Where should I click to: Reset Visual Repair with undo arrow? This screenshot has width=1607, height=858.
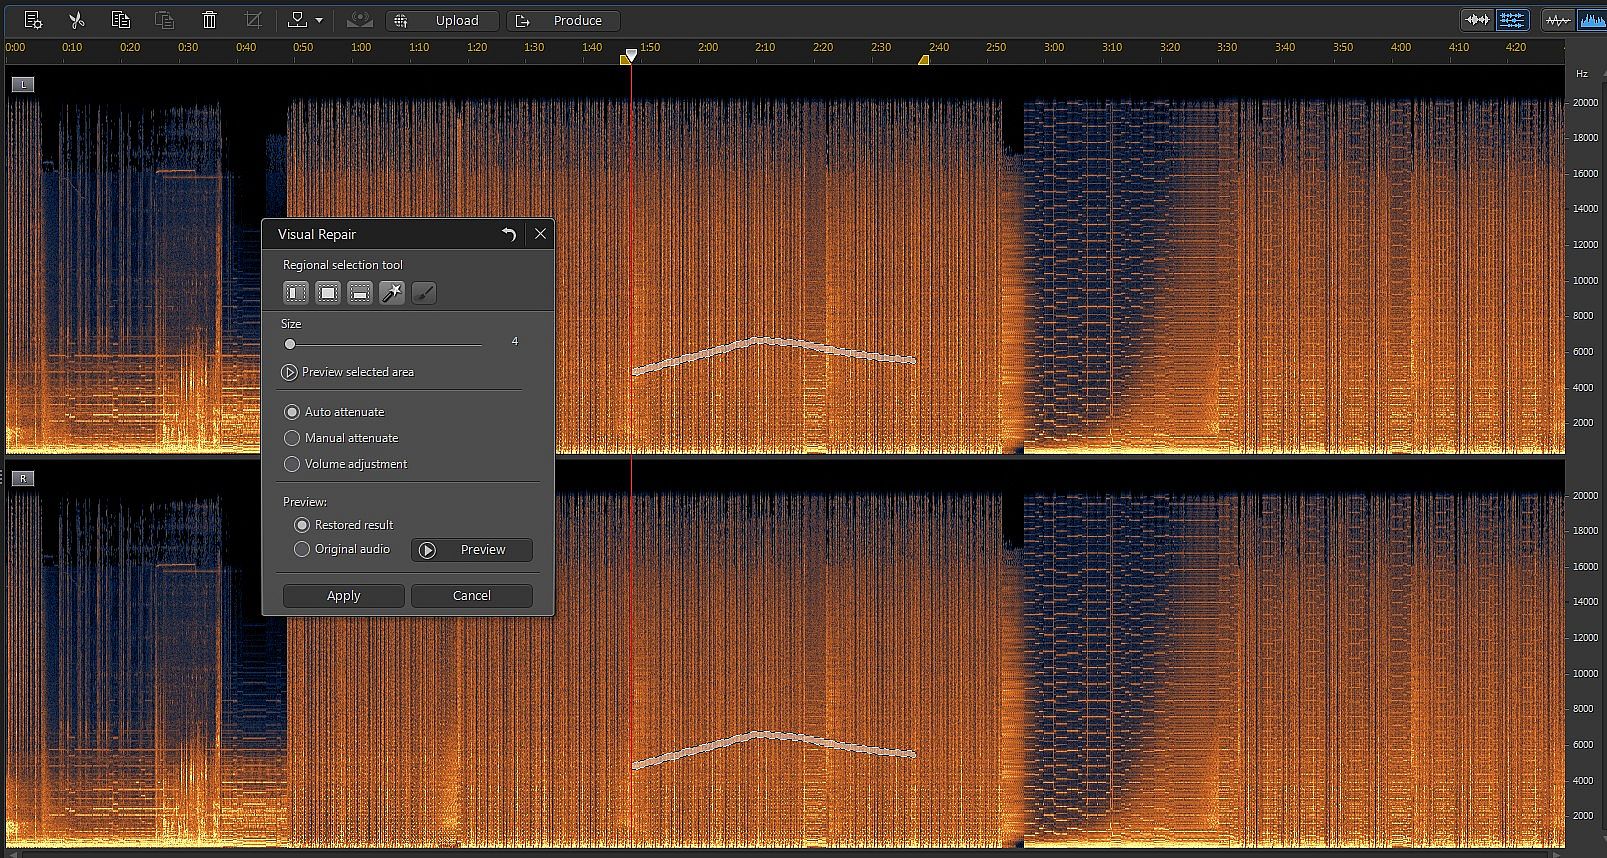[x=509, y=234]
